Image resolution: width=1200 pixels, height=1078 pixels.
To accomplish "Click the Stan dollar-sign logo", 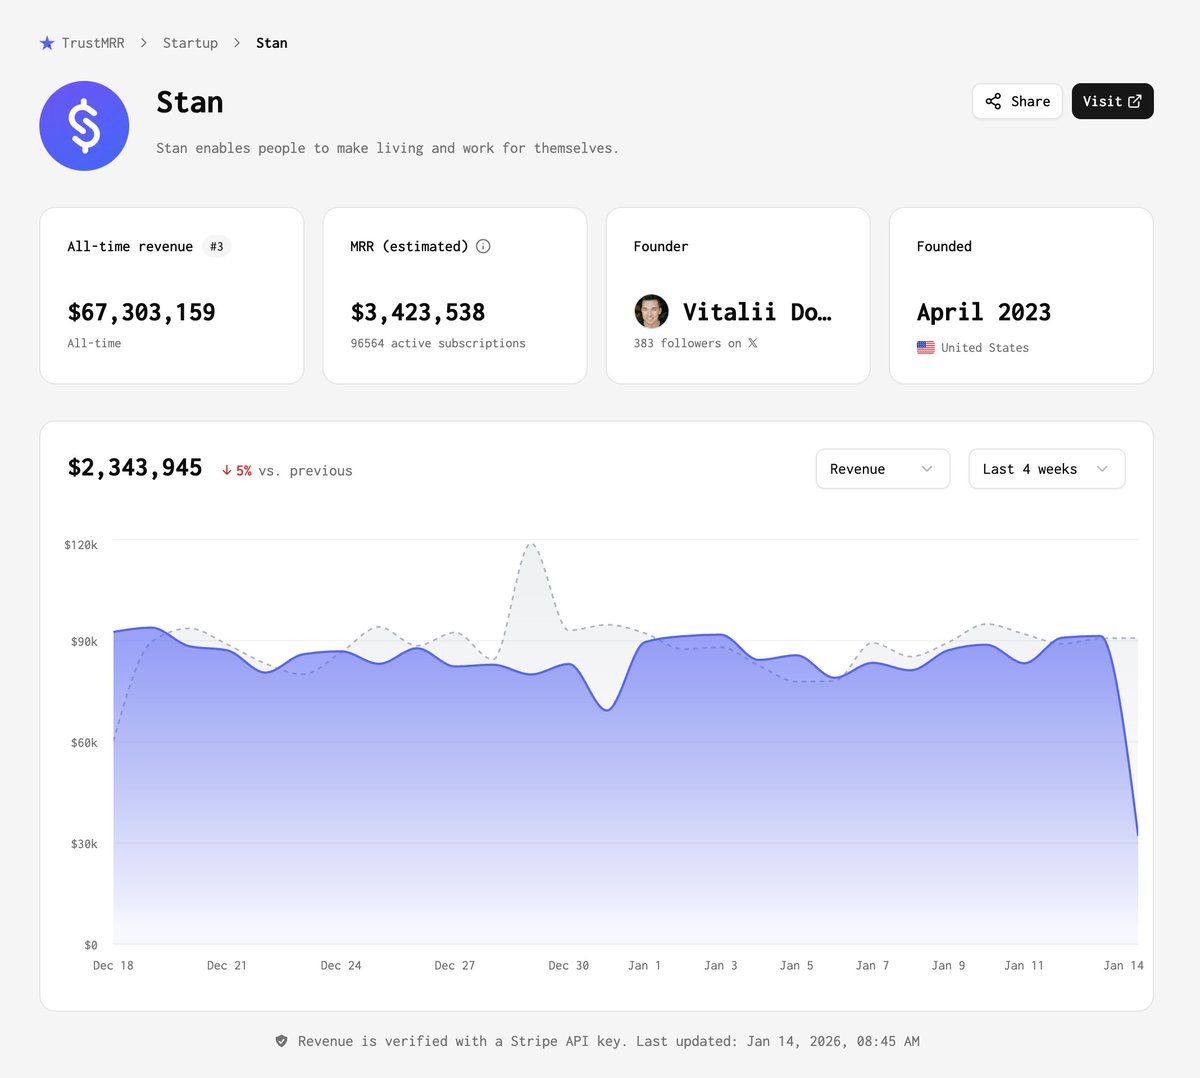I will 84,126.
